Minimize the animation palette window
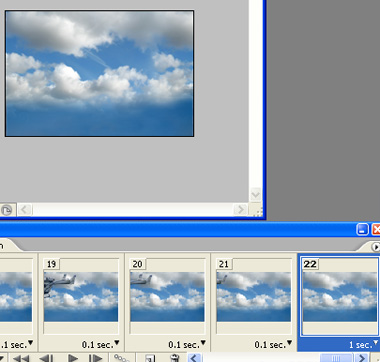Screen dimensions: 380x362 [x=362, y=229]
